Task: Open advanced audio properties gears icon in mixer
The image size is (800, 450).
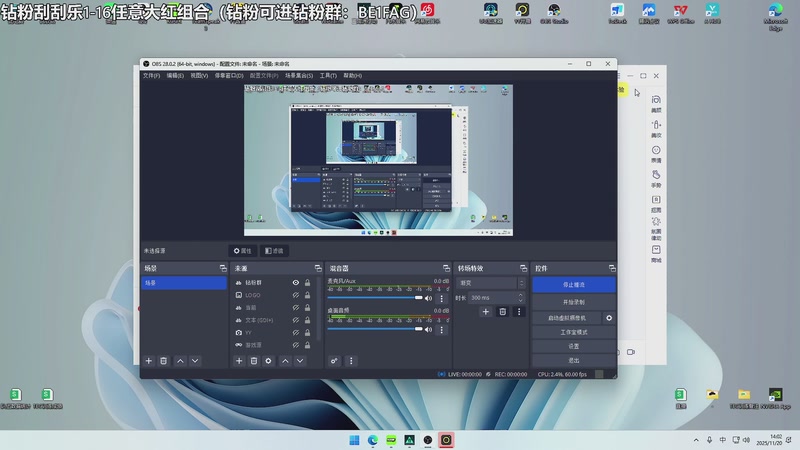Action: click(x=334, y=361)
